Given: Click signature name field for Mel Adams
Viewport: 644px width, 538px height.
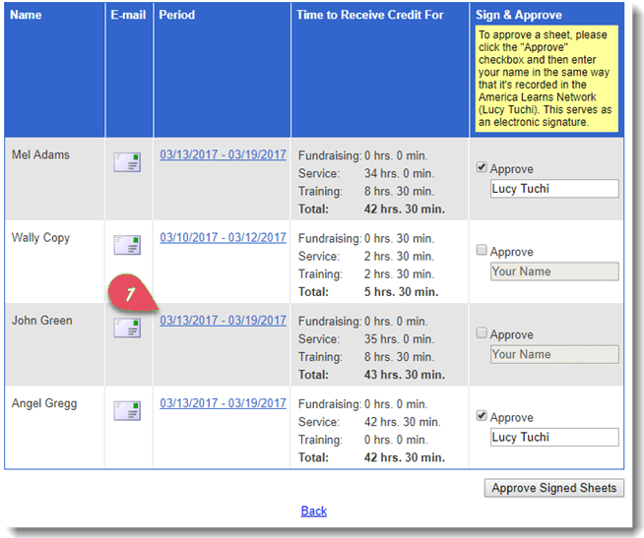Looking at the screenshot, I should click(554, 189).
